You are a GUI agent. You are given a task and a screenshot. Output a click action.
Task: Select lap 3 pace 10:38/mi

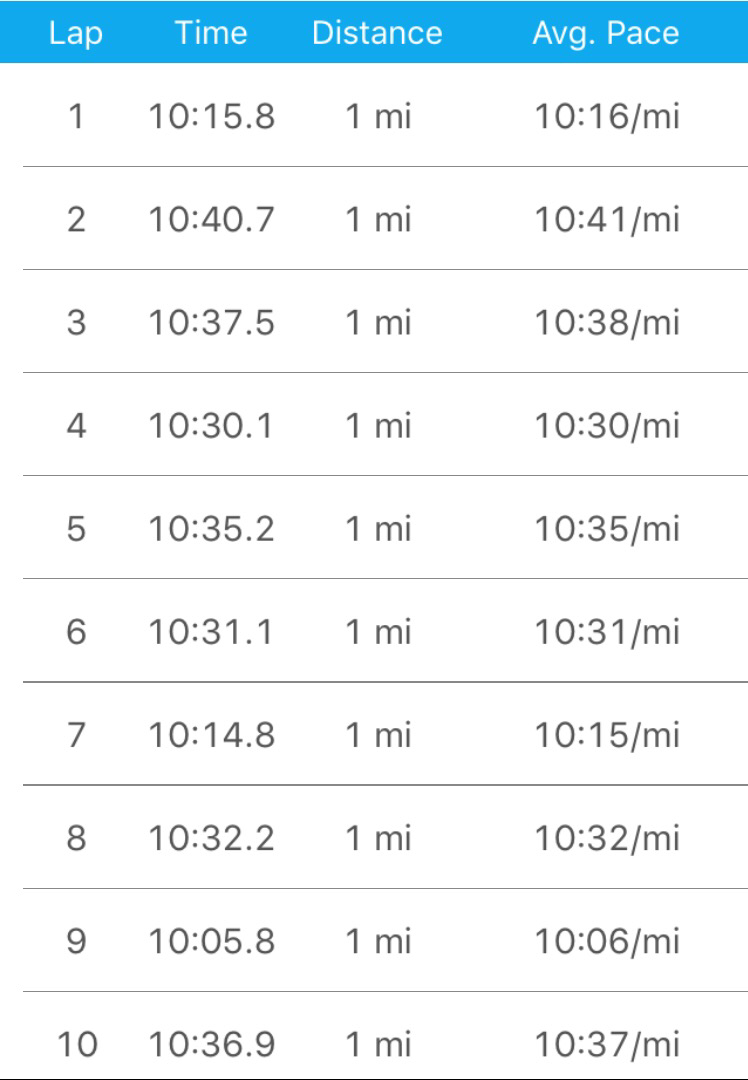tap(606, 323)
